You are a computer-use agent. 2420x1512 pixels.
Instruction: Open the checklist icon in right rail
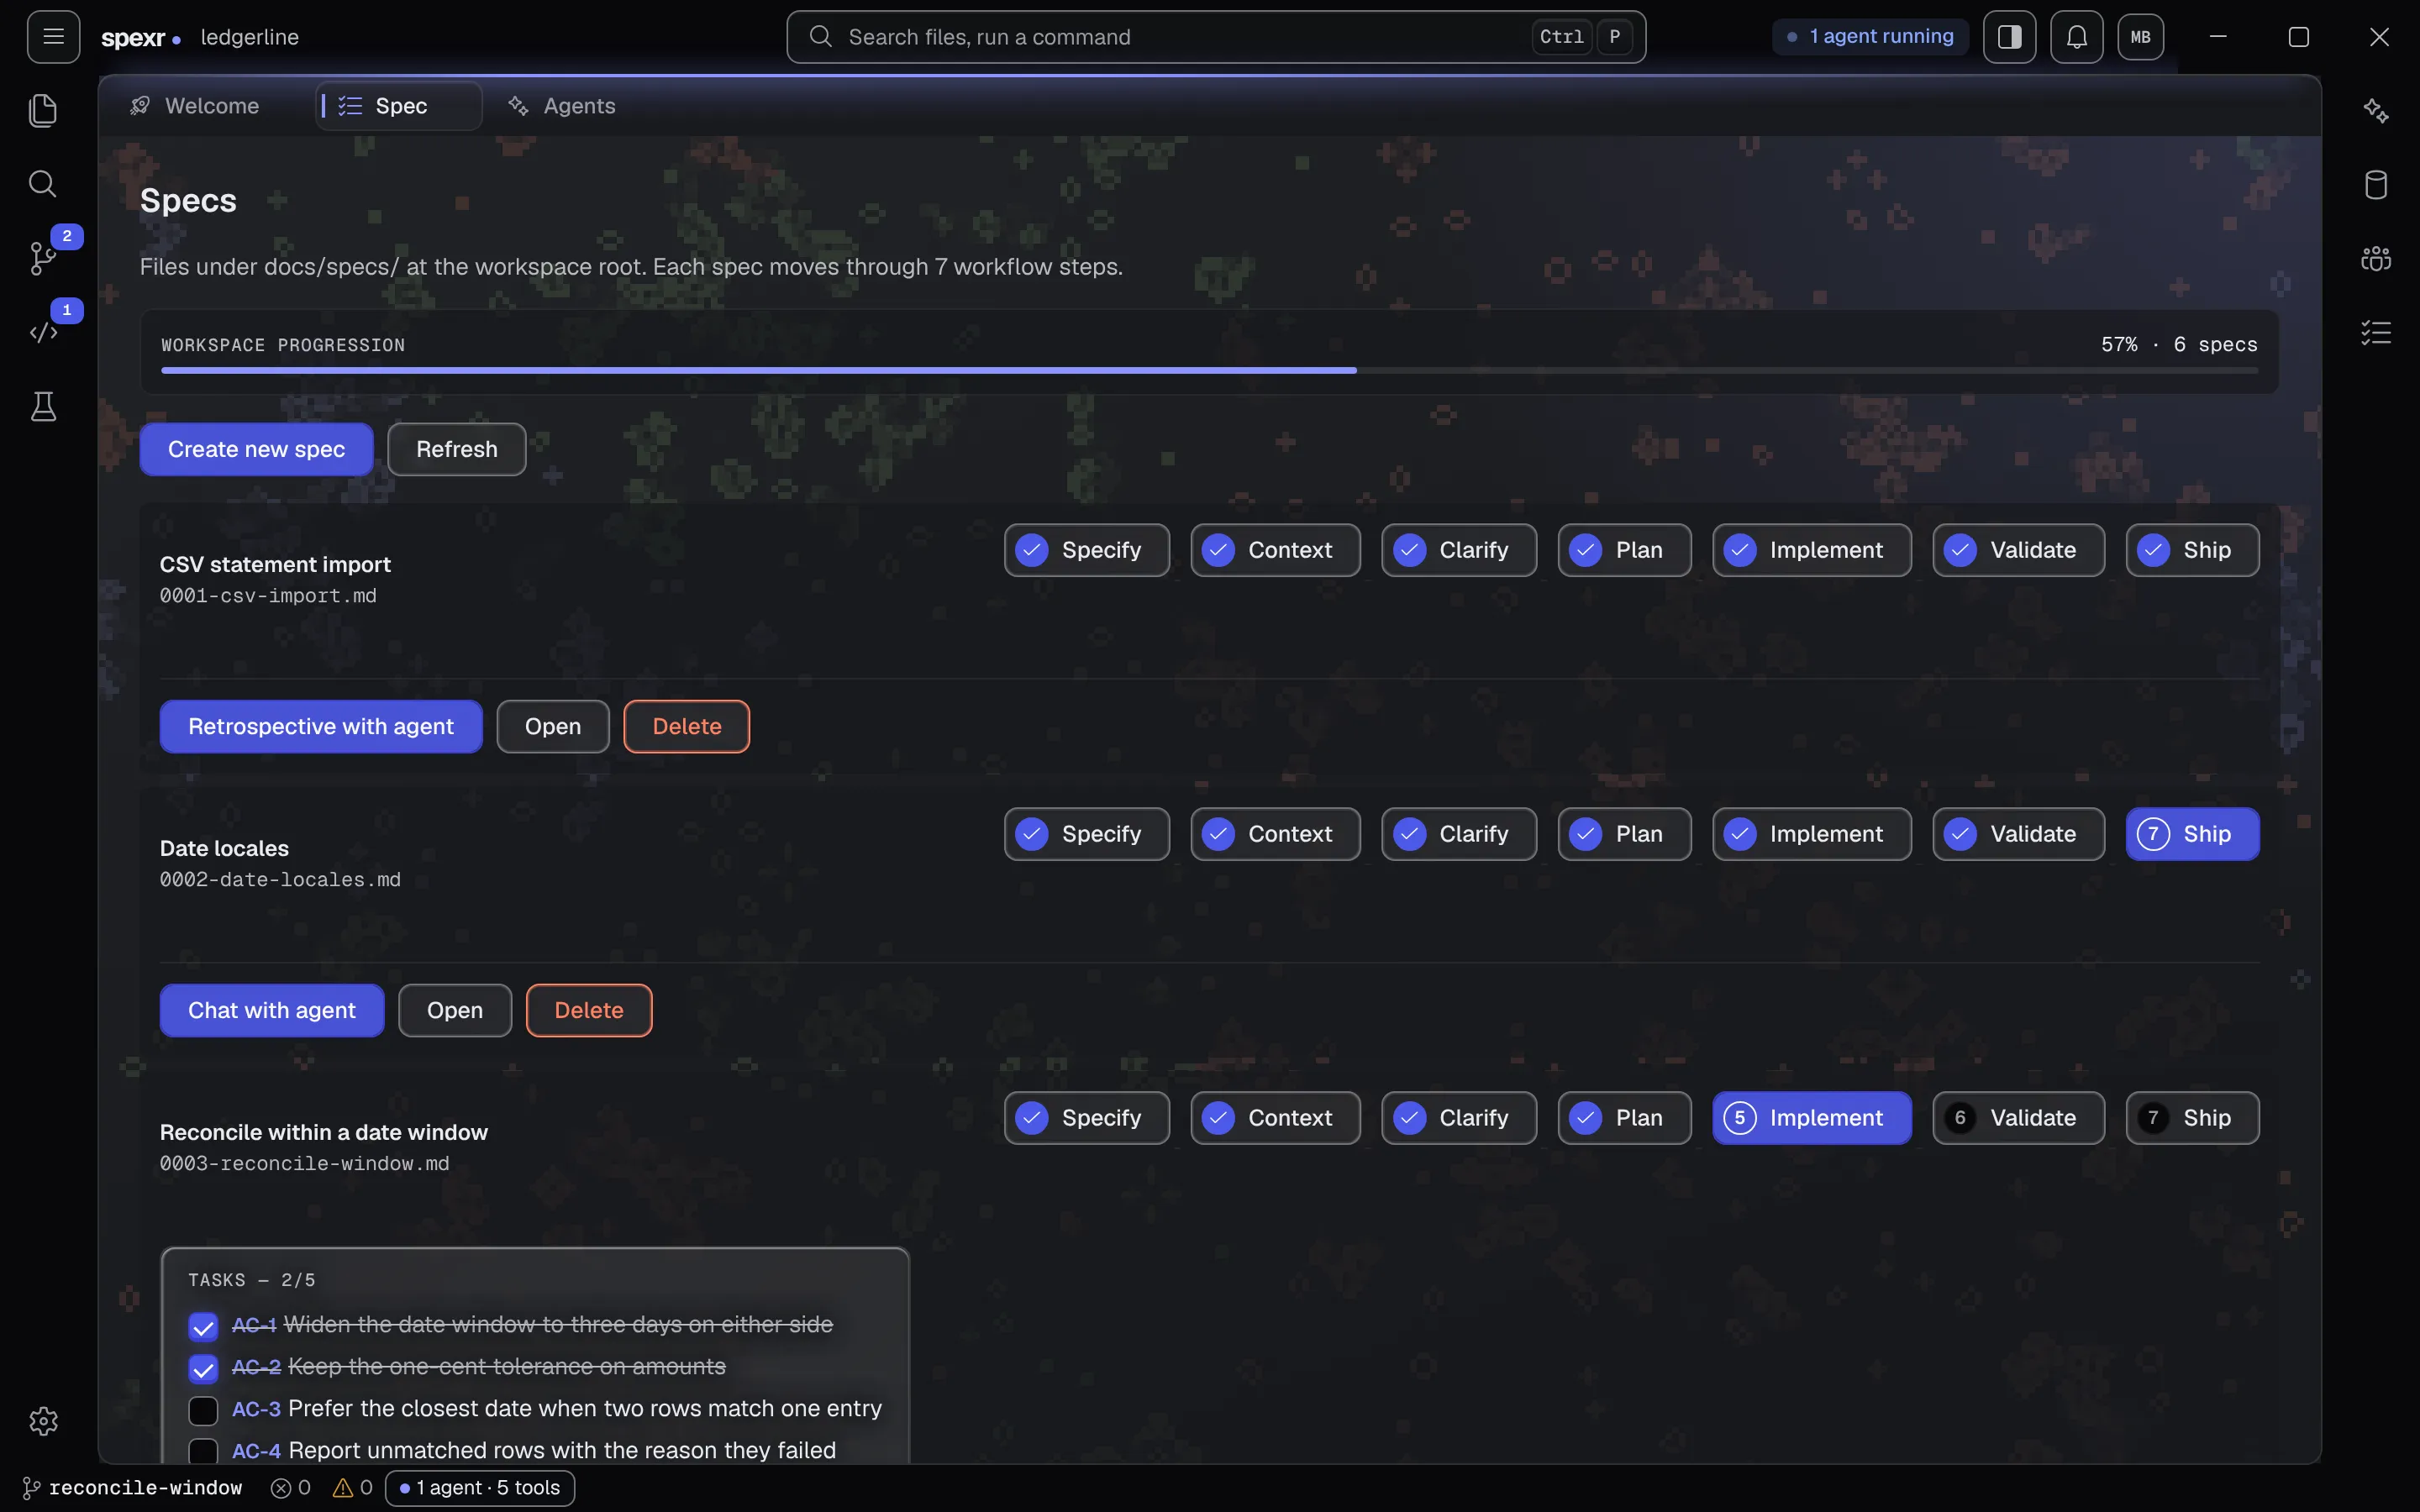pos(2376,332)
